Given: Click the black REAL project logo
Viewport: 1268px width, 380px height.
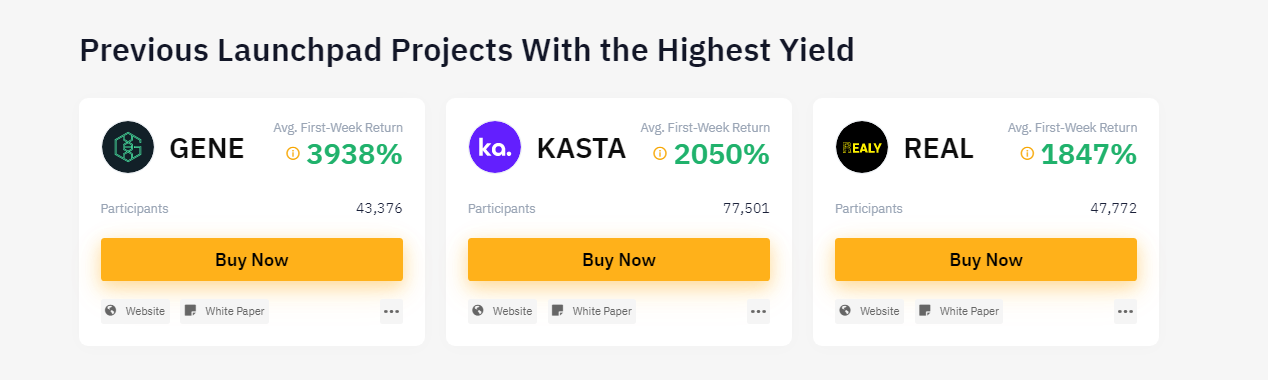Looking at the screenshot, I should pyautogui.click(x=861, y=147).
